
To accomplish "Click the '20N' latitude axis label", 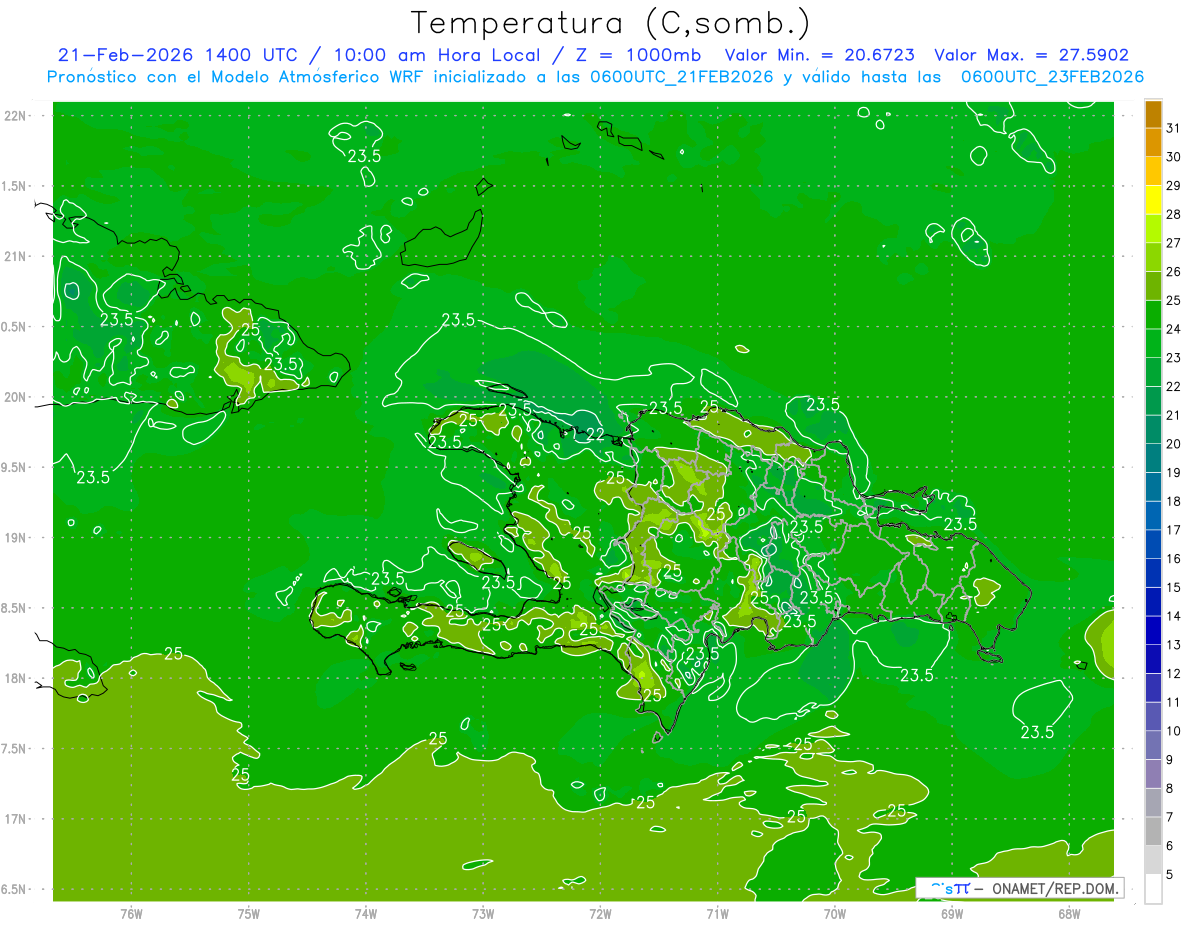I will tap(16, 397).
